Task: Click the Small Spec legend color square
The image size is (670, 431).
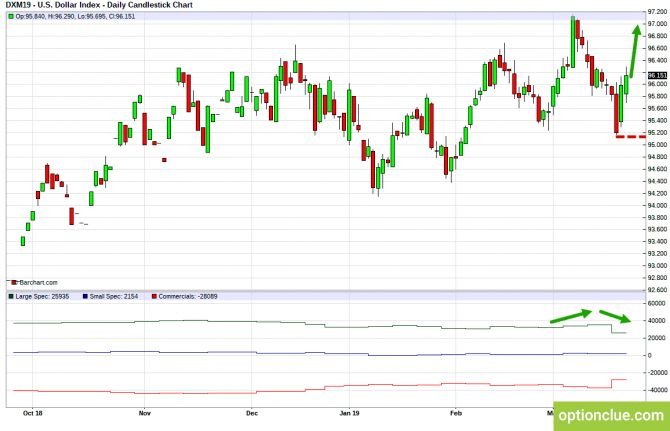Action: [85, 296]
